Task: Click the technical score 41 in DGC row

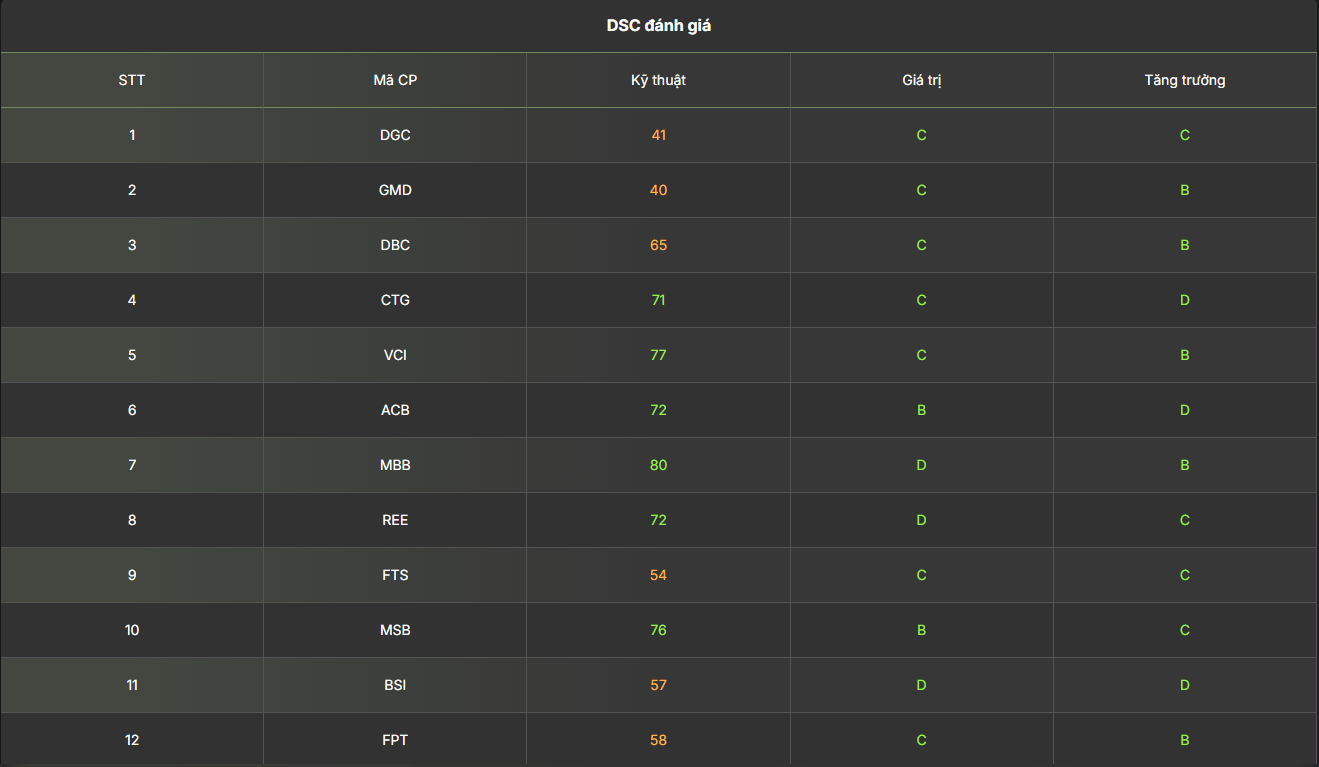Action: coord(658,135)
